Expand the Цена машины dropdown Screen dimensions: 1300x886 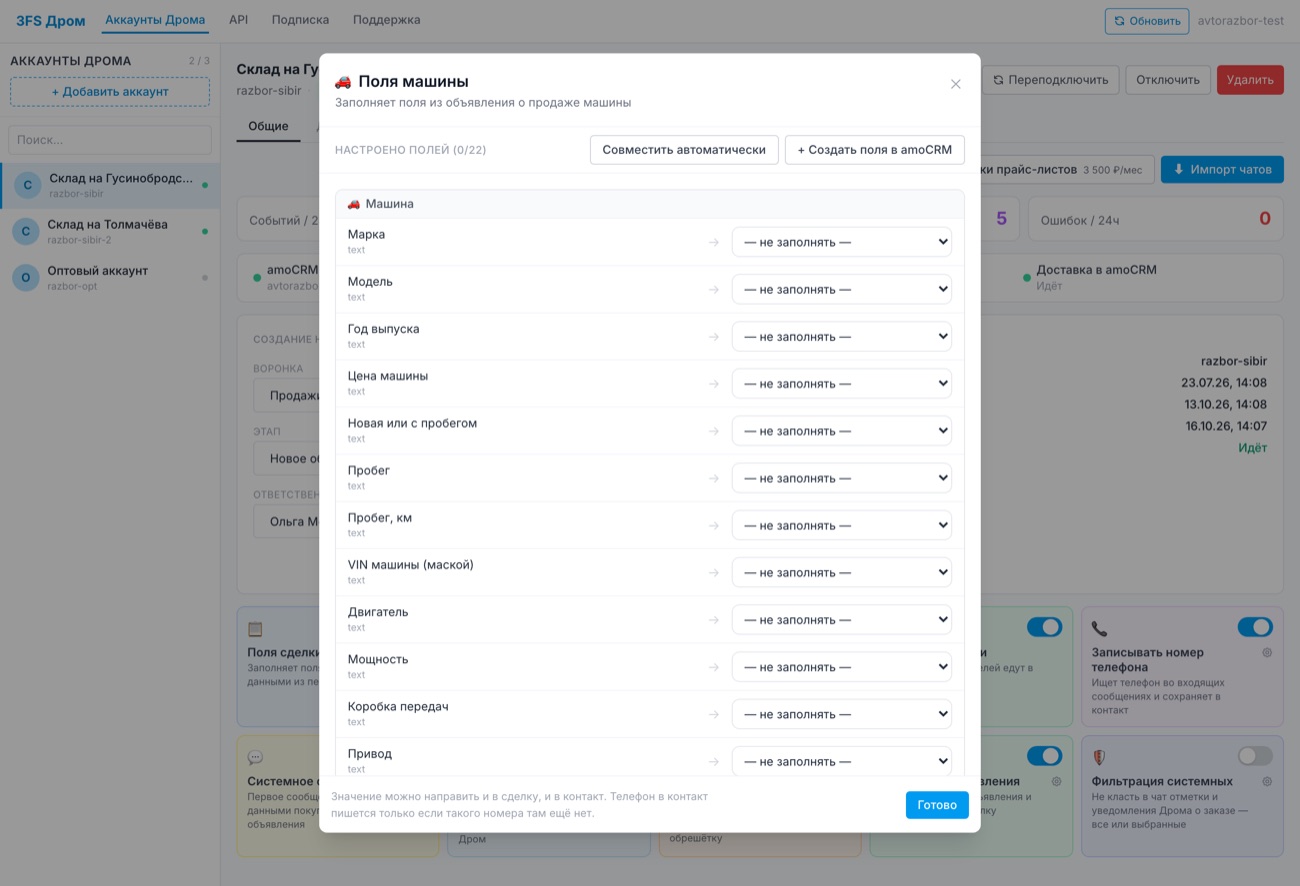click(x=842, y=383)
